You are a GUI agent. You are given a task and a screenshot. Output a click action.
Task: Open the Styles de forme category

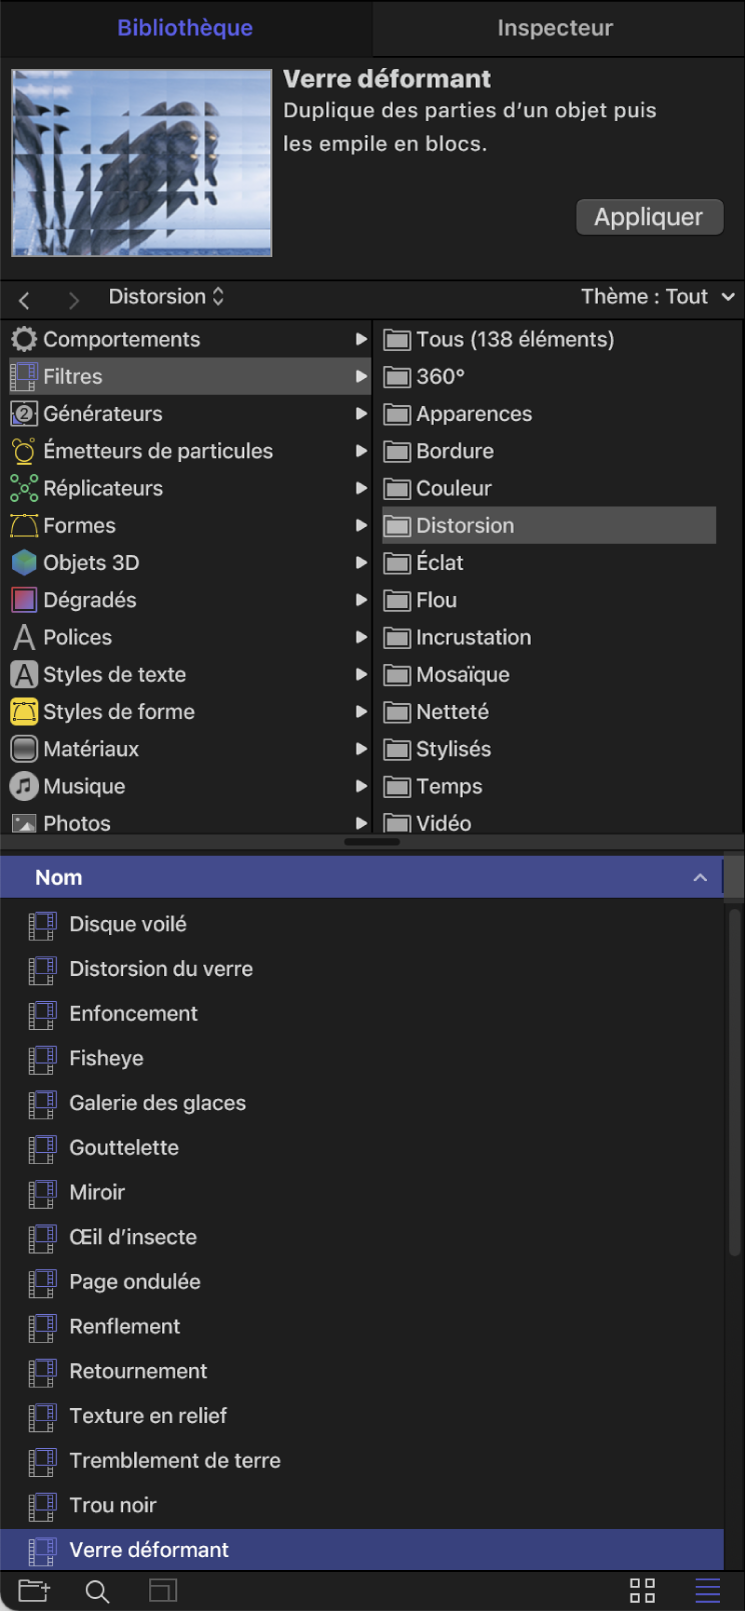click(x=118, y=712)
